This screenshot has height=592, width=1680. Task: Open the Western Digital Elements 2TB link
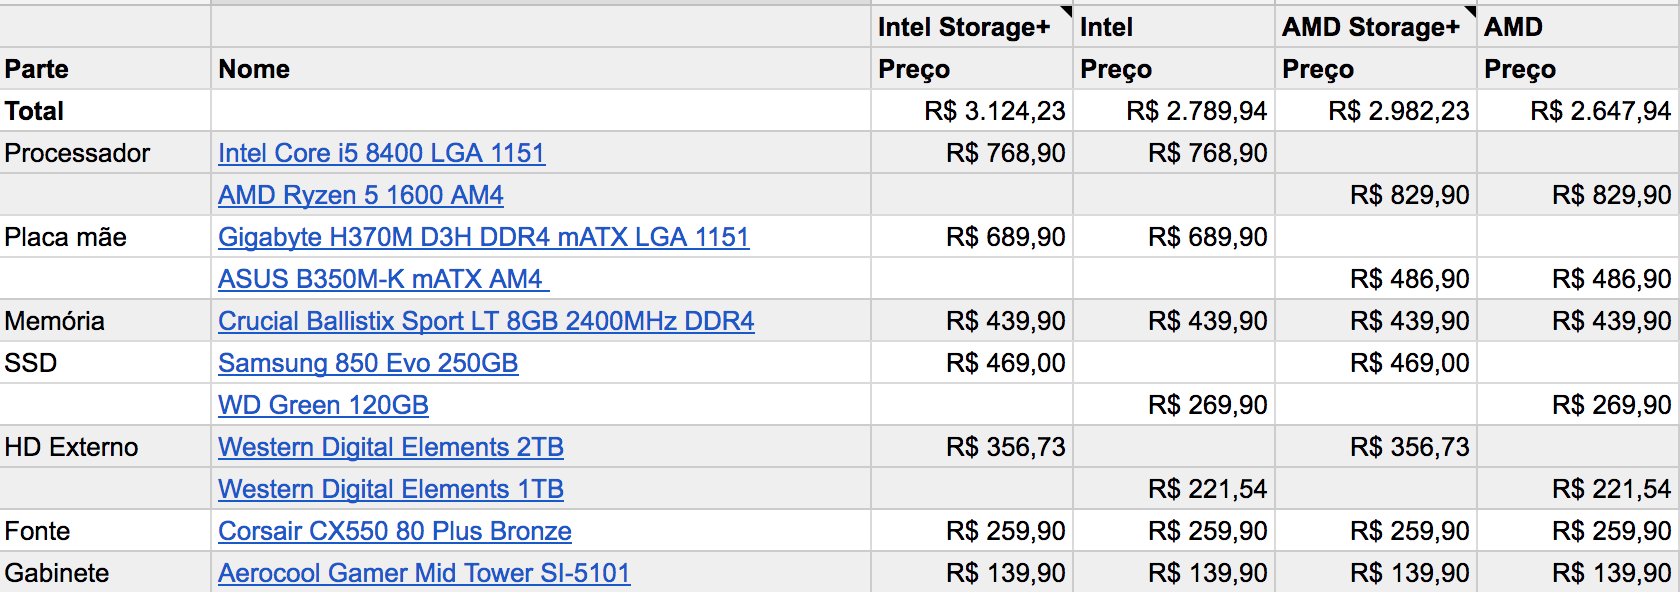pos(391,447)
